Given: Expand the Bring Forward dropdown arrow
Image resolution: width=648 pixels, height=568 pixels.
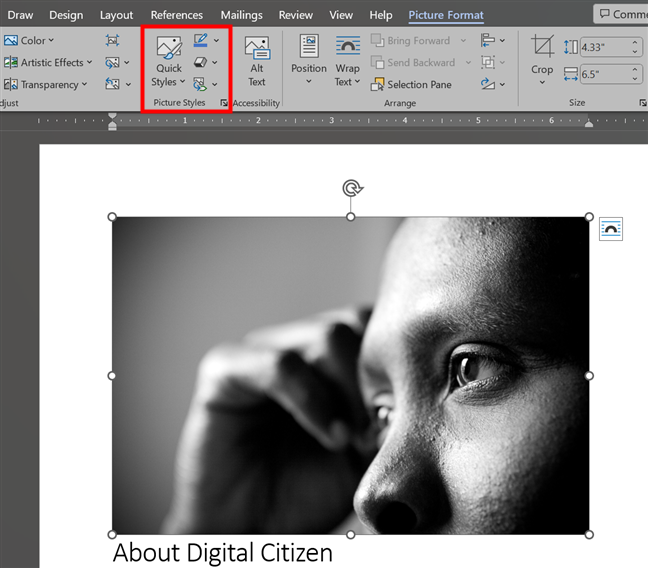Looking at the screenshot, I should click(463, 41).
